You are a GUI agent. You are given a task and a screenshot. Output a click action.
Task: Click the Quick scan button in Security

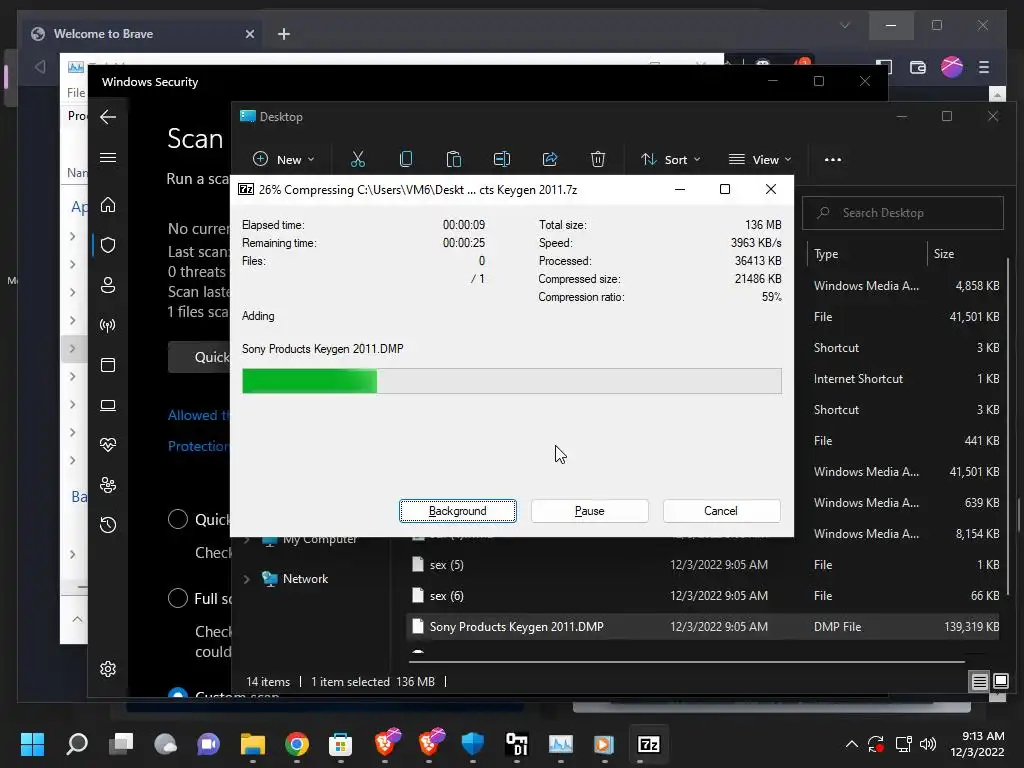coord(200,357)
